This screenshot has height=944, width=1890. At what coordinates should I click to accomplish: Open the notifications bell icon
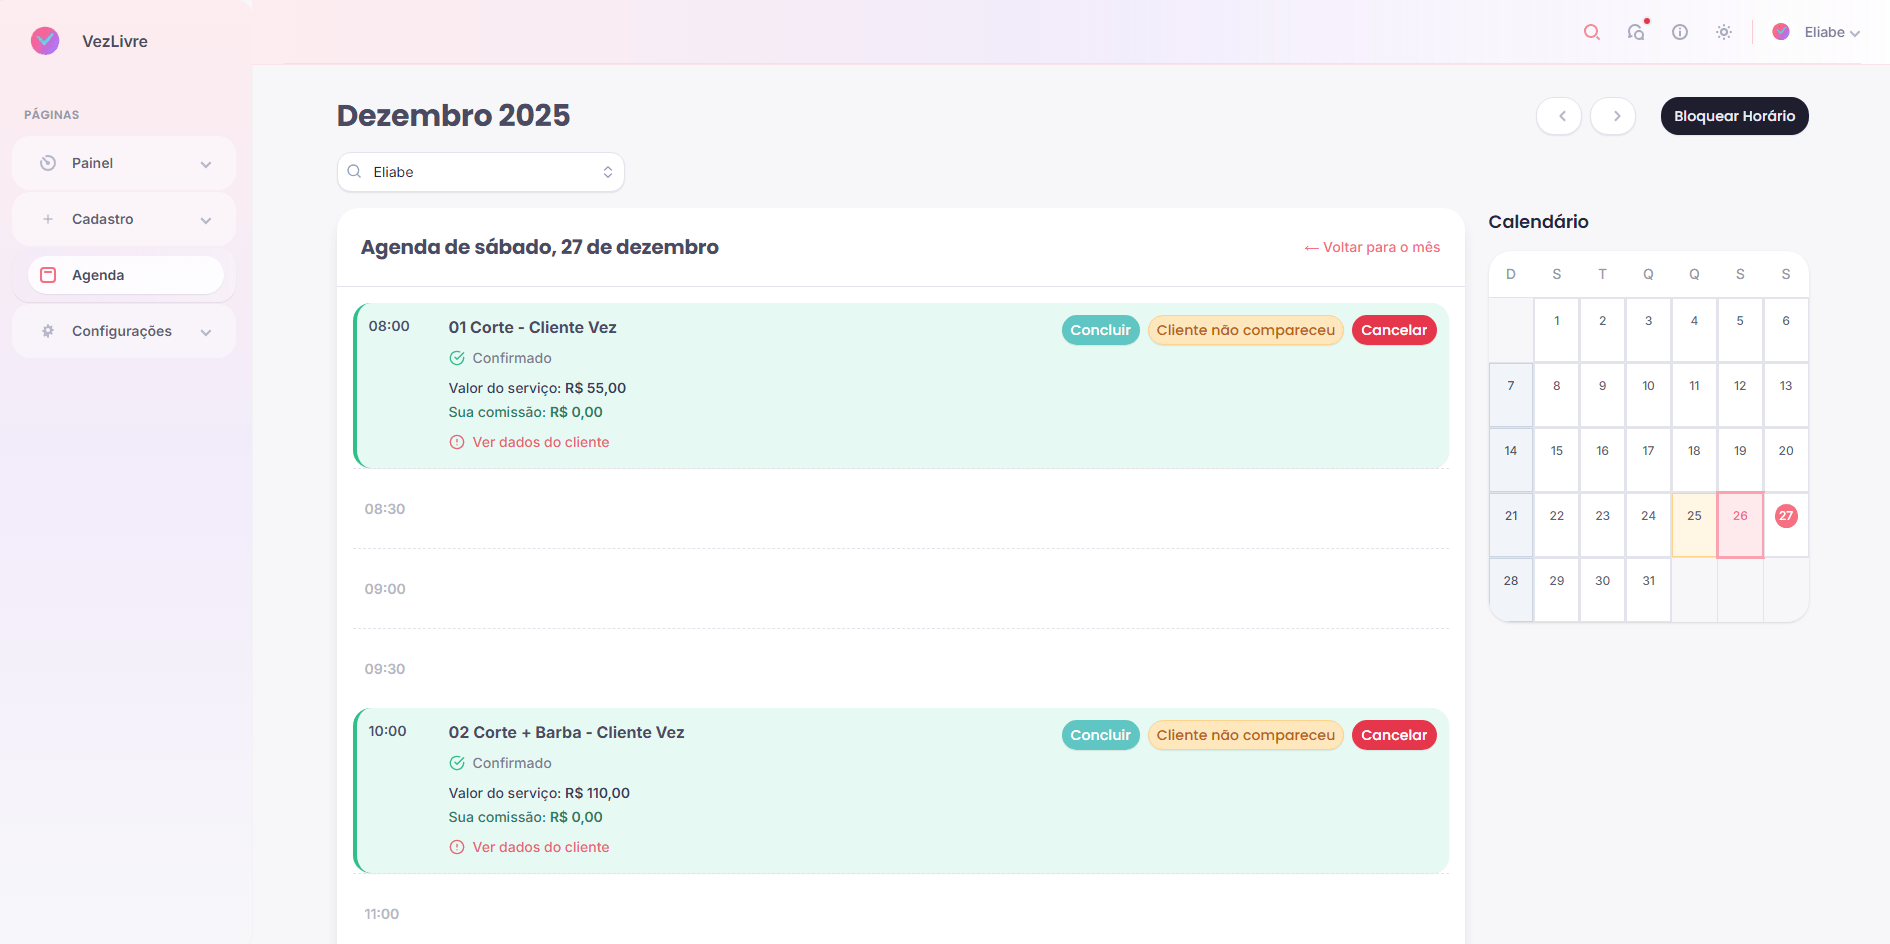coord(1636,32)
